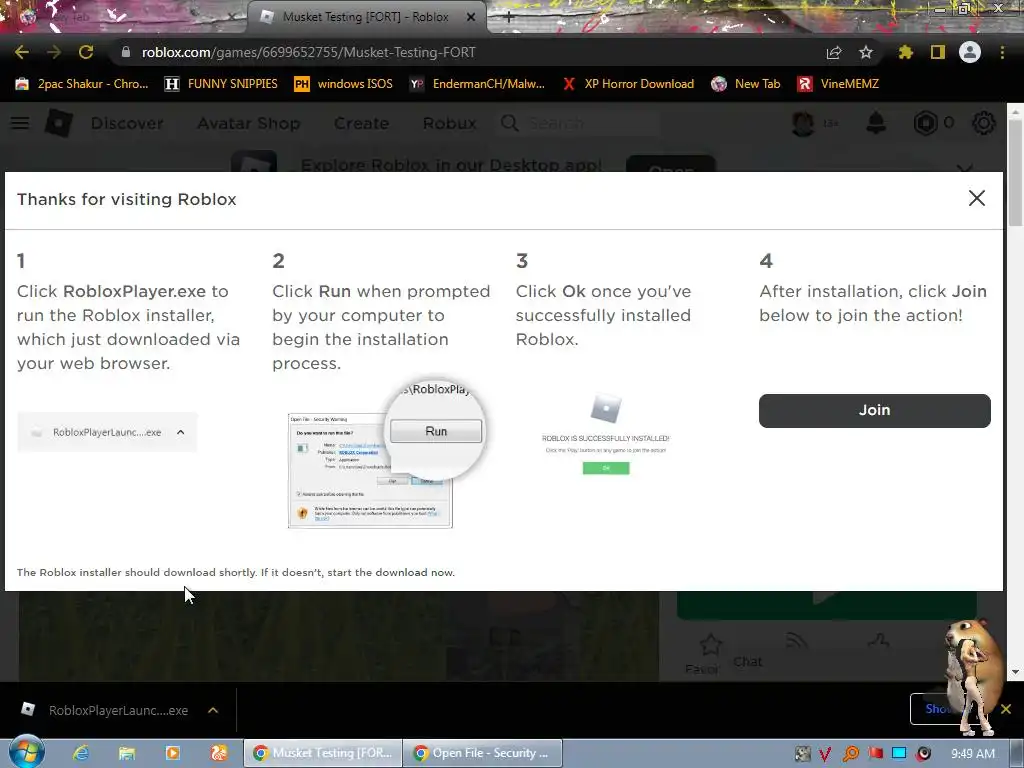Click the taskbar clock 9:49 AM
The width and height of the screenshot is (1024, 768).
[x=972, y=754]
